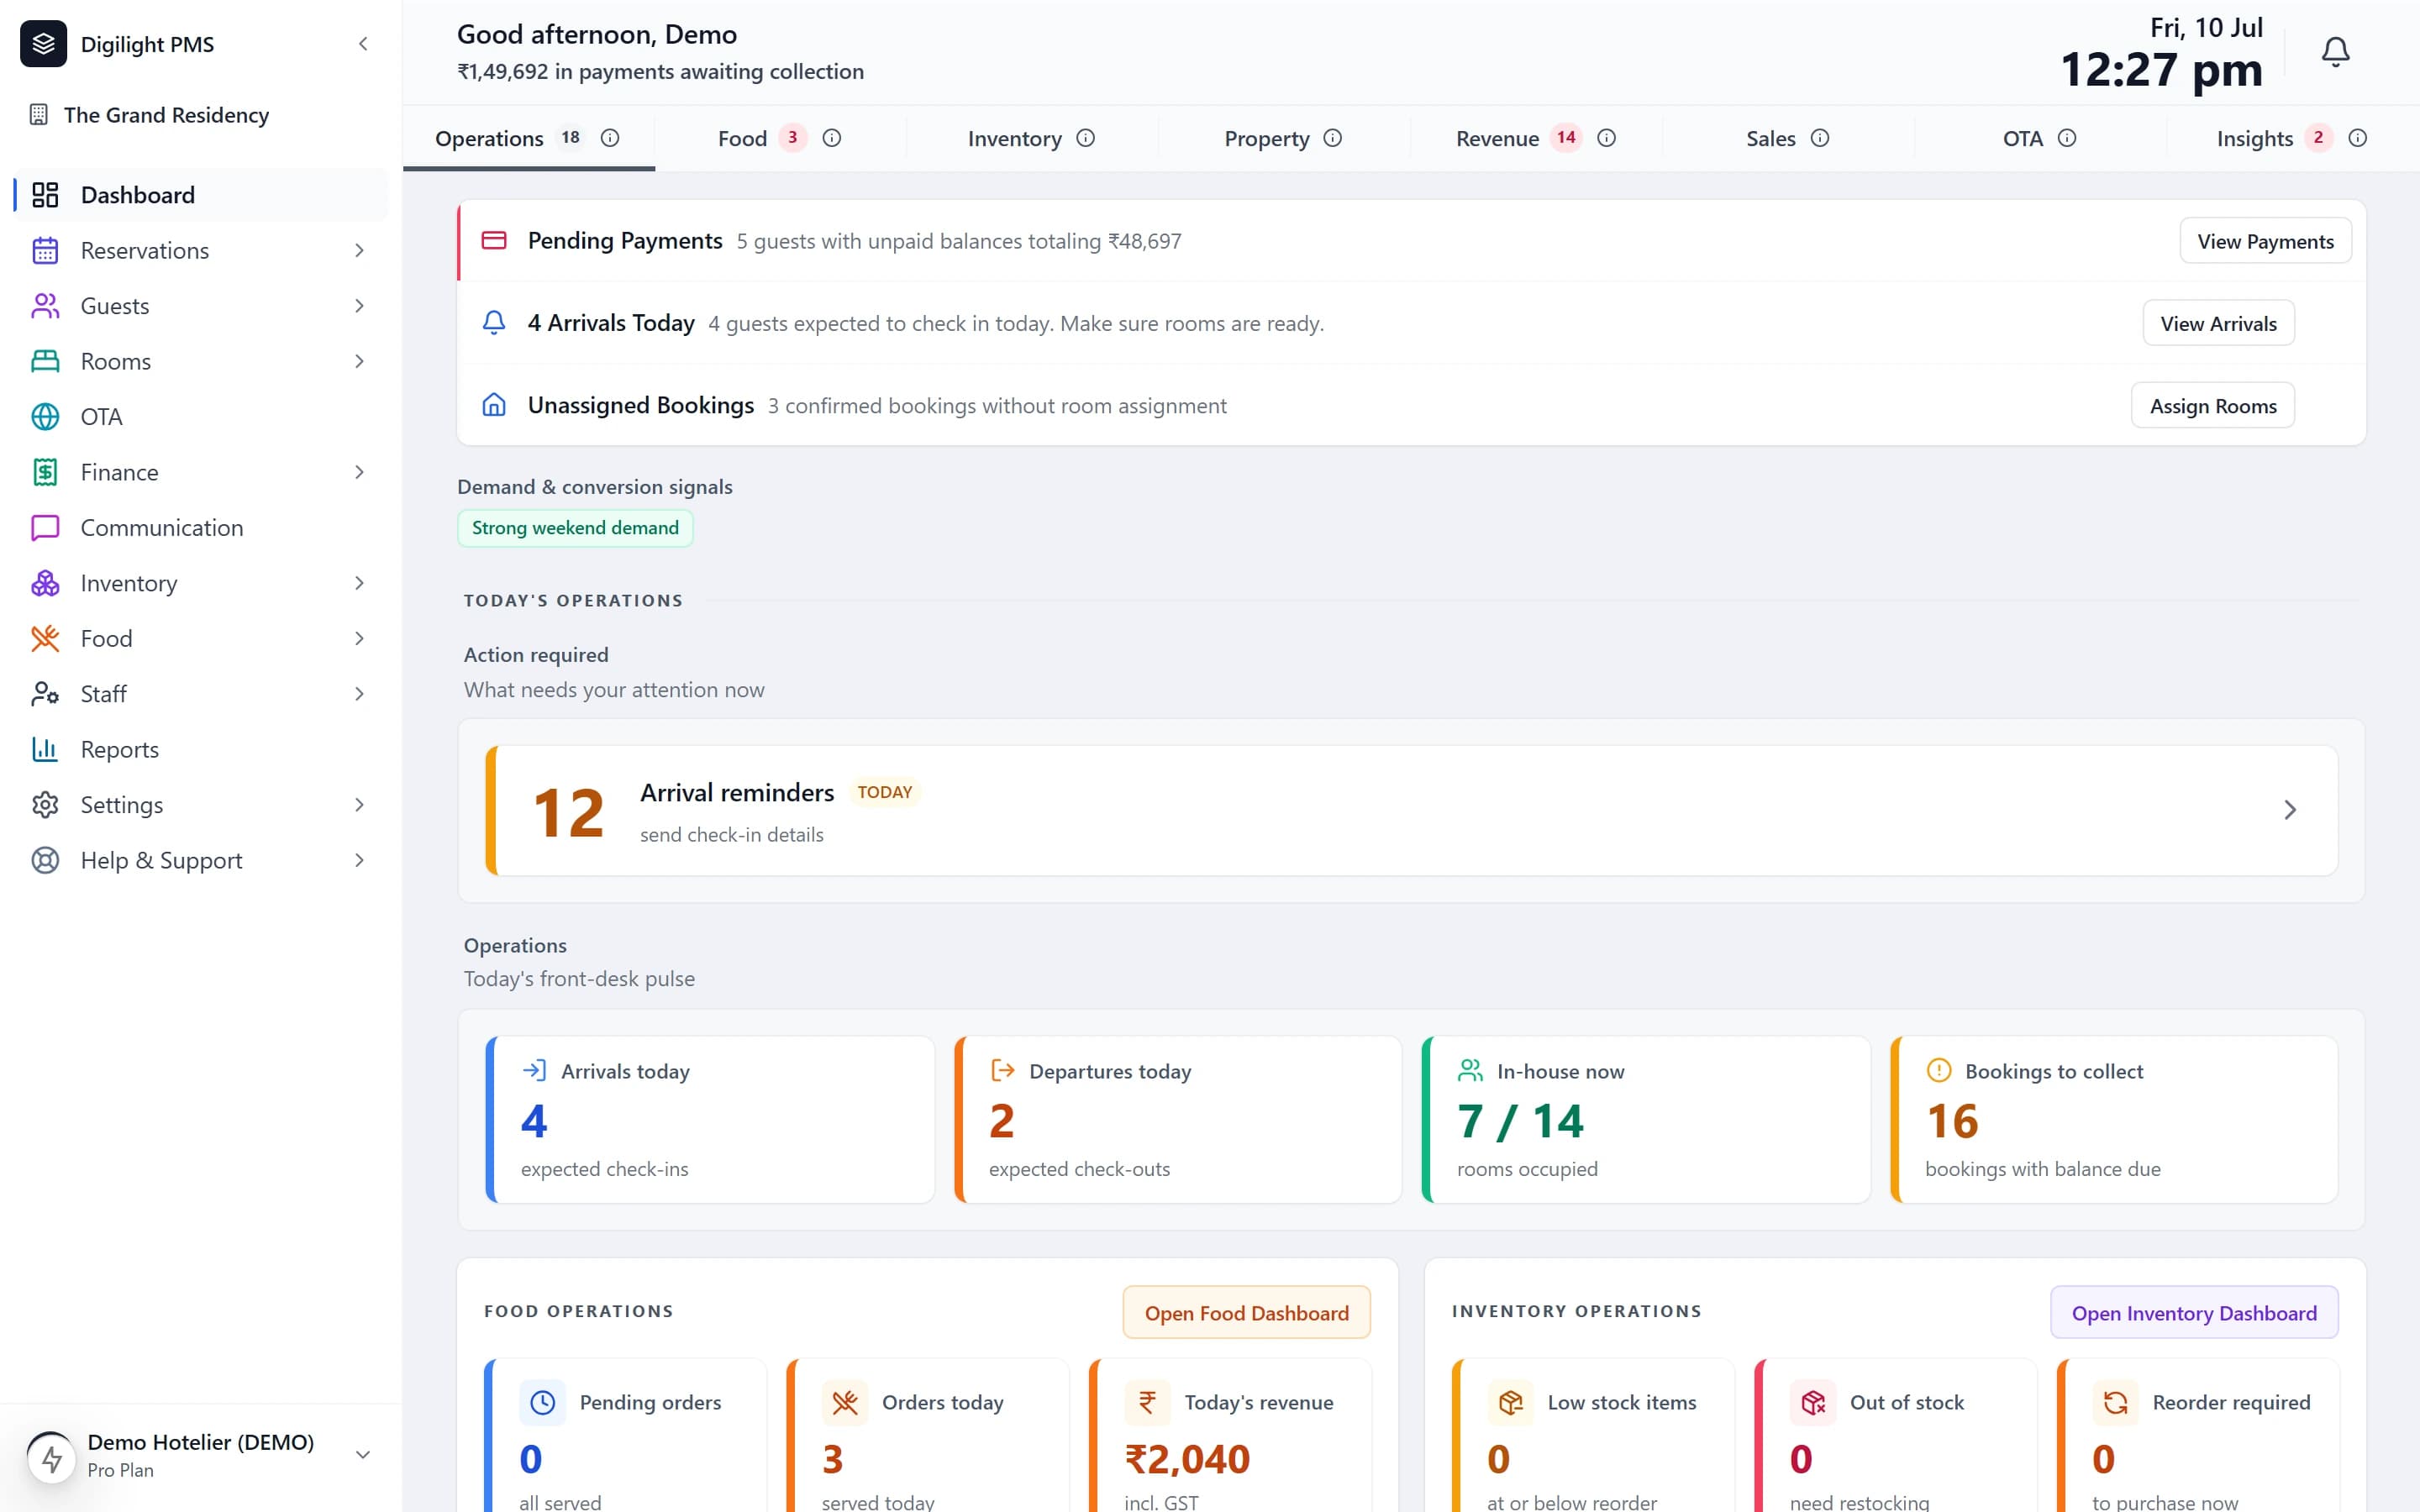Click the Reservations calendar icon
The width and height of the screenshot is (2420, 1512).
(x=45, y=250)
